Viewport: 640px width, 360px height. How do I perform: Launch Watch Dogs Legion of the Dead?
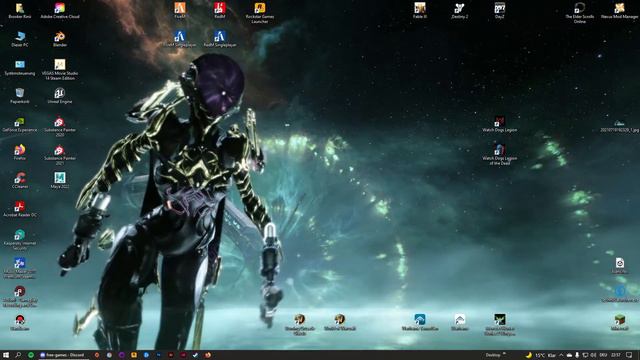(500, 155)
